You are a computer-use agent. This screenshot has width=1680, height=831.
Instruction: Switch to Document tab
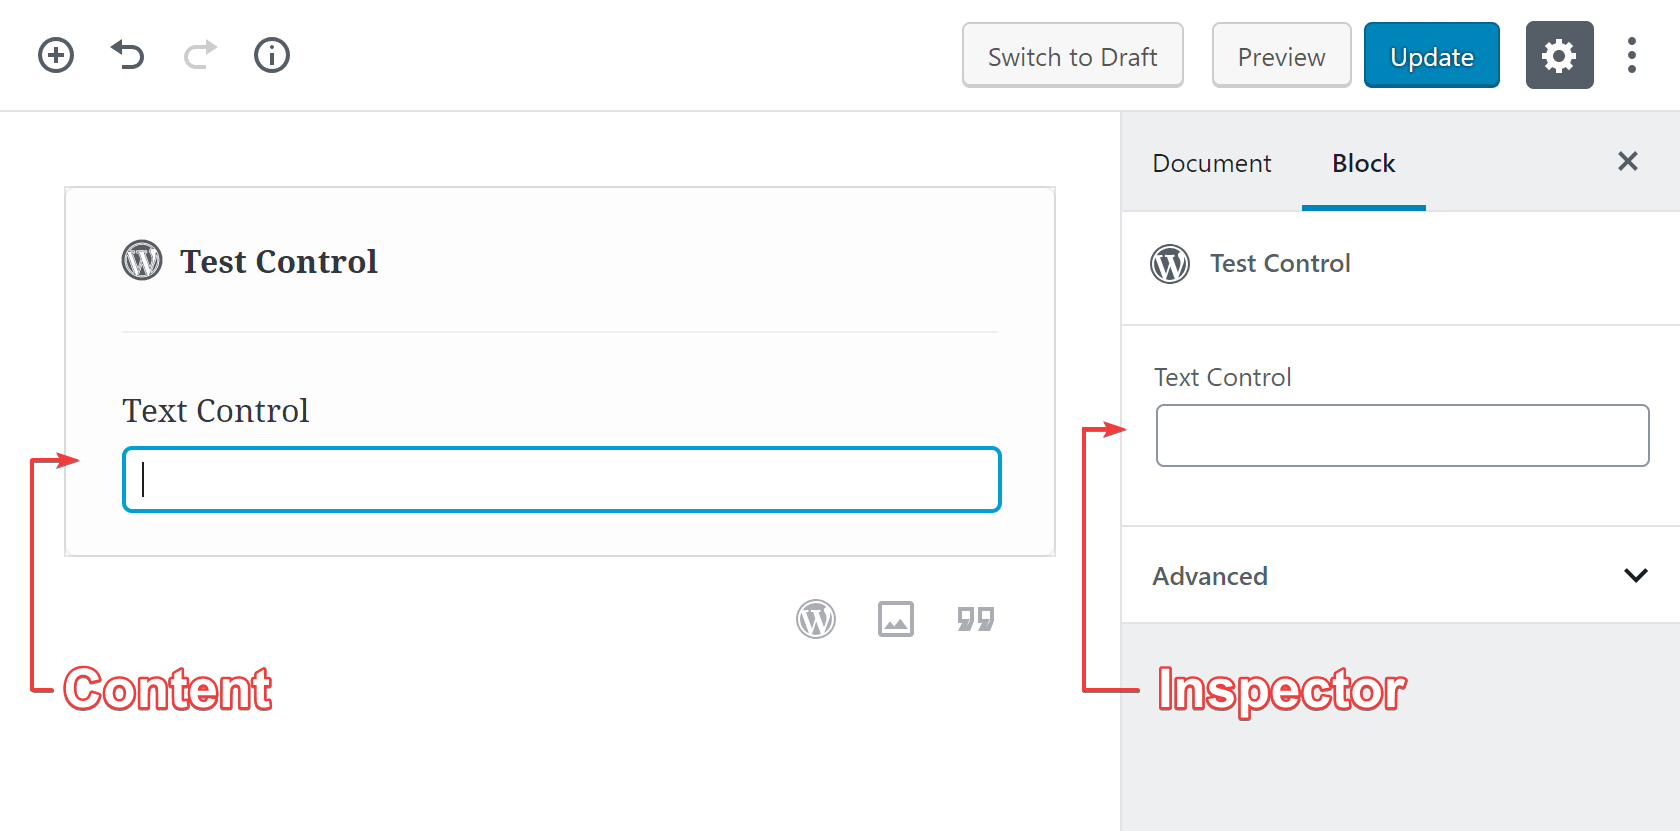coord(1212,163)
